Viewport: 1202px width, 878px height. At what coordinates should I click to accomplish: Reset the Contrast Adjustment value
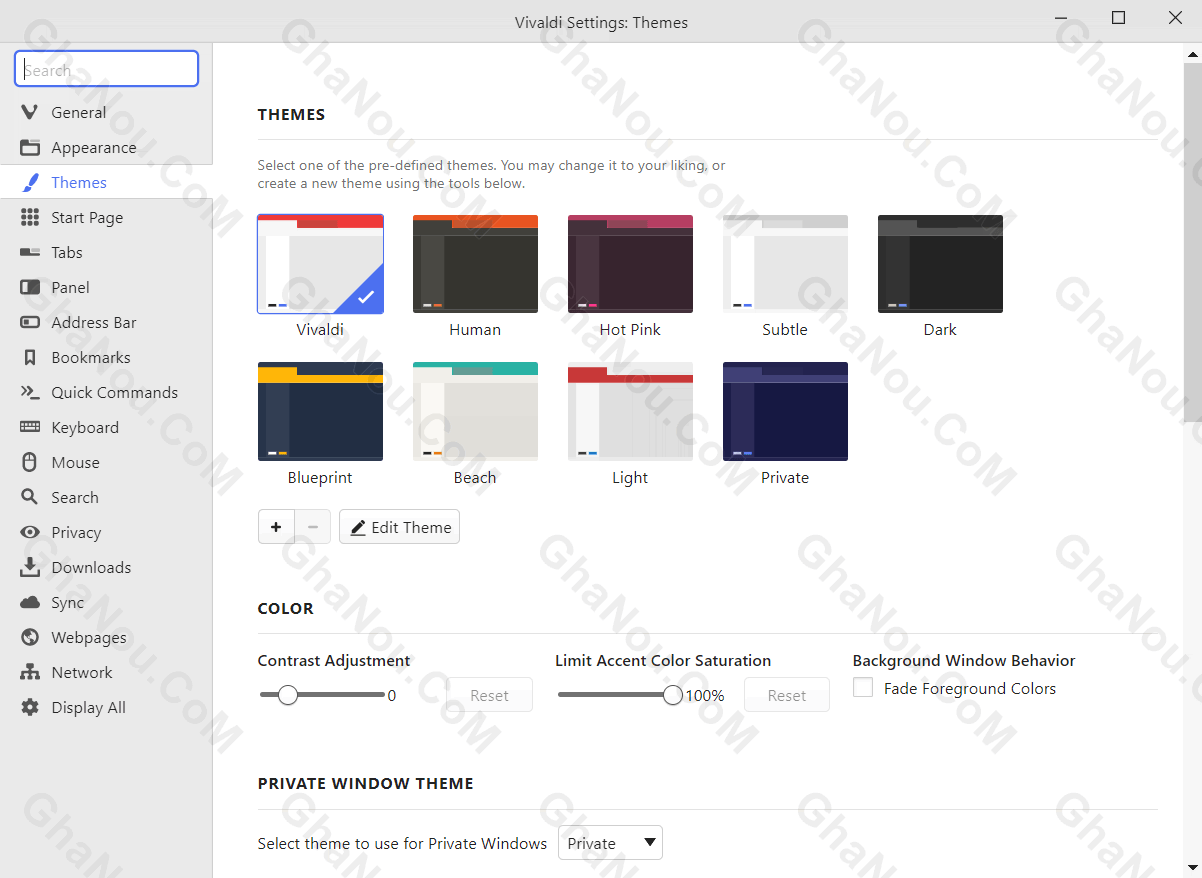pyautogui.click(x=489, y=695)
